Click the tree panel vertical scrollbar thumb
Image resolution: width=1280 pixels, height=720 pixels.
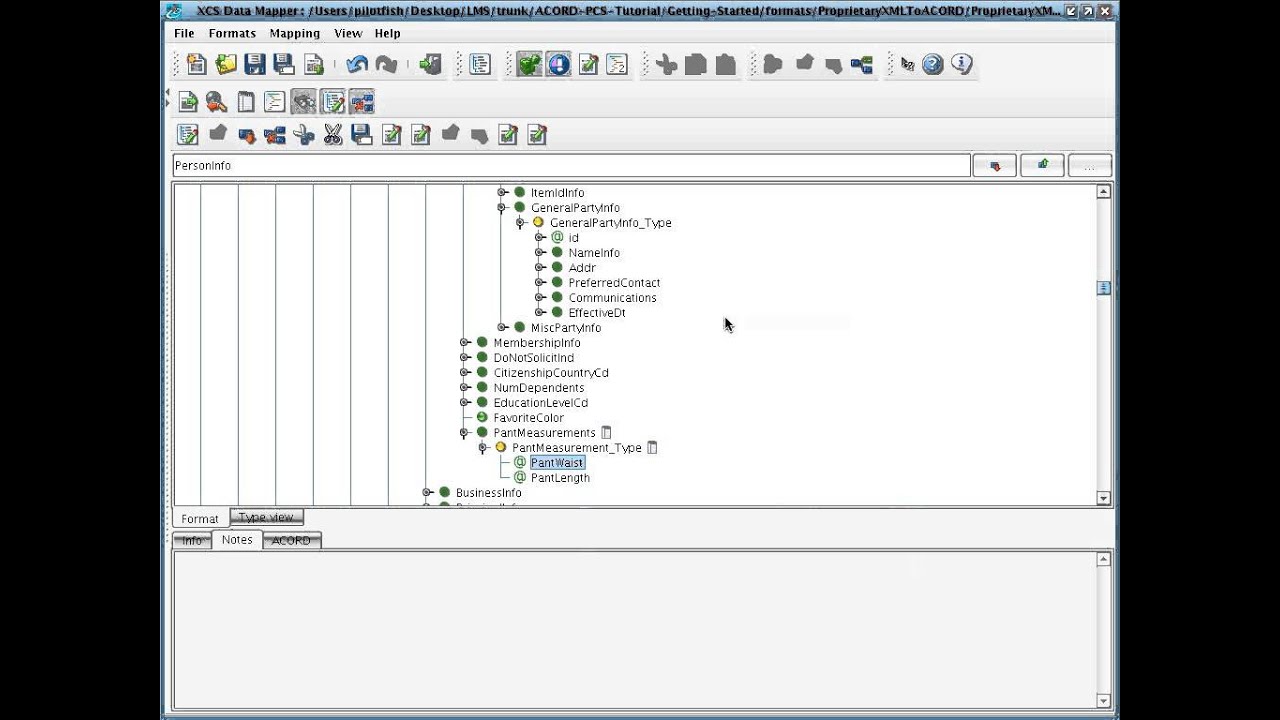click(x=1104, y=287)
